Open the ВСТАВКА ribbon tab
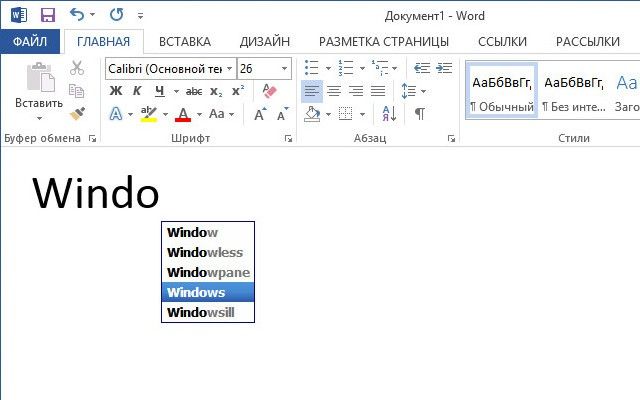 tap(184, 41)
